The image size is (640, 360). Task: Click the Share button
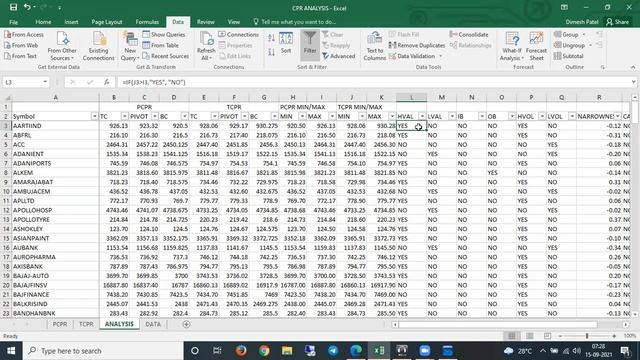coord(617,22)
